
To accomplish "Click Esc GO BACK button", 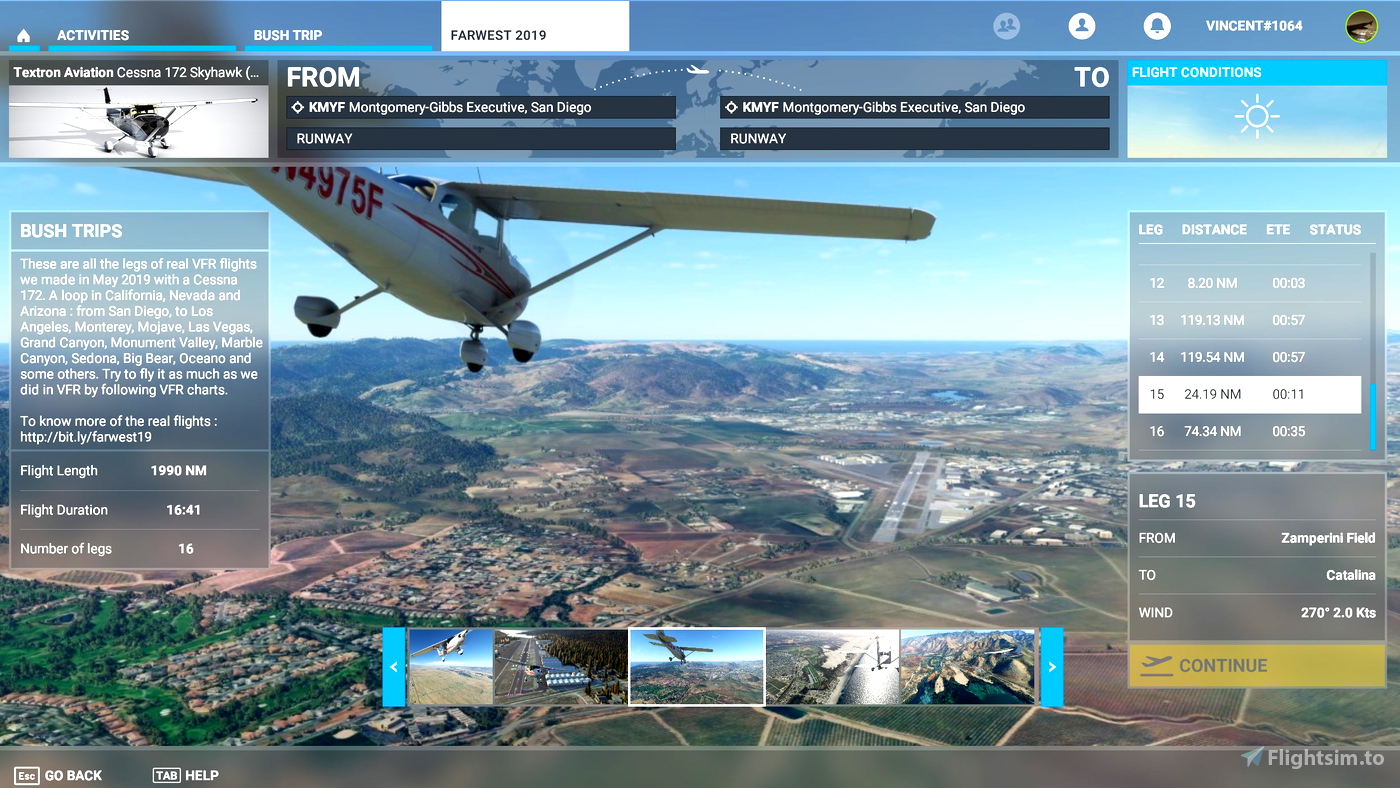I will click(x=59, y=775).
